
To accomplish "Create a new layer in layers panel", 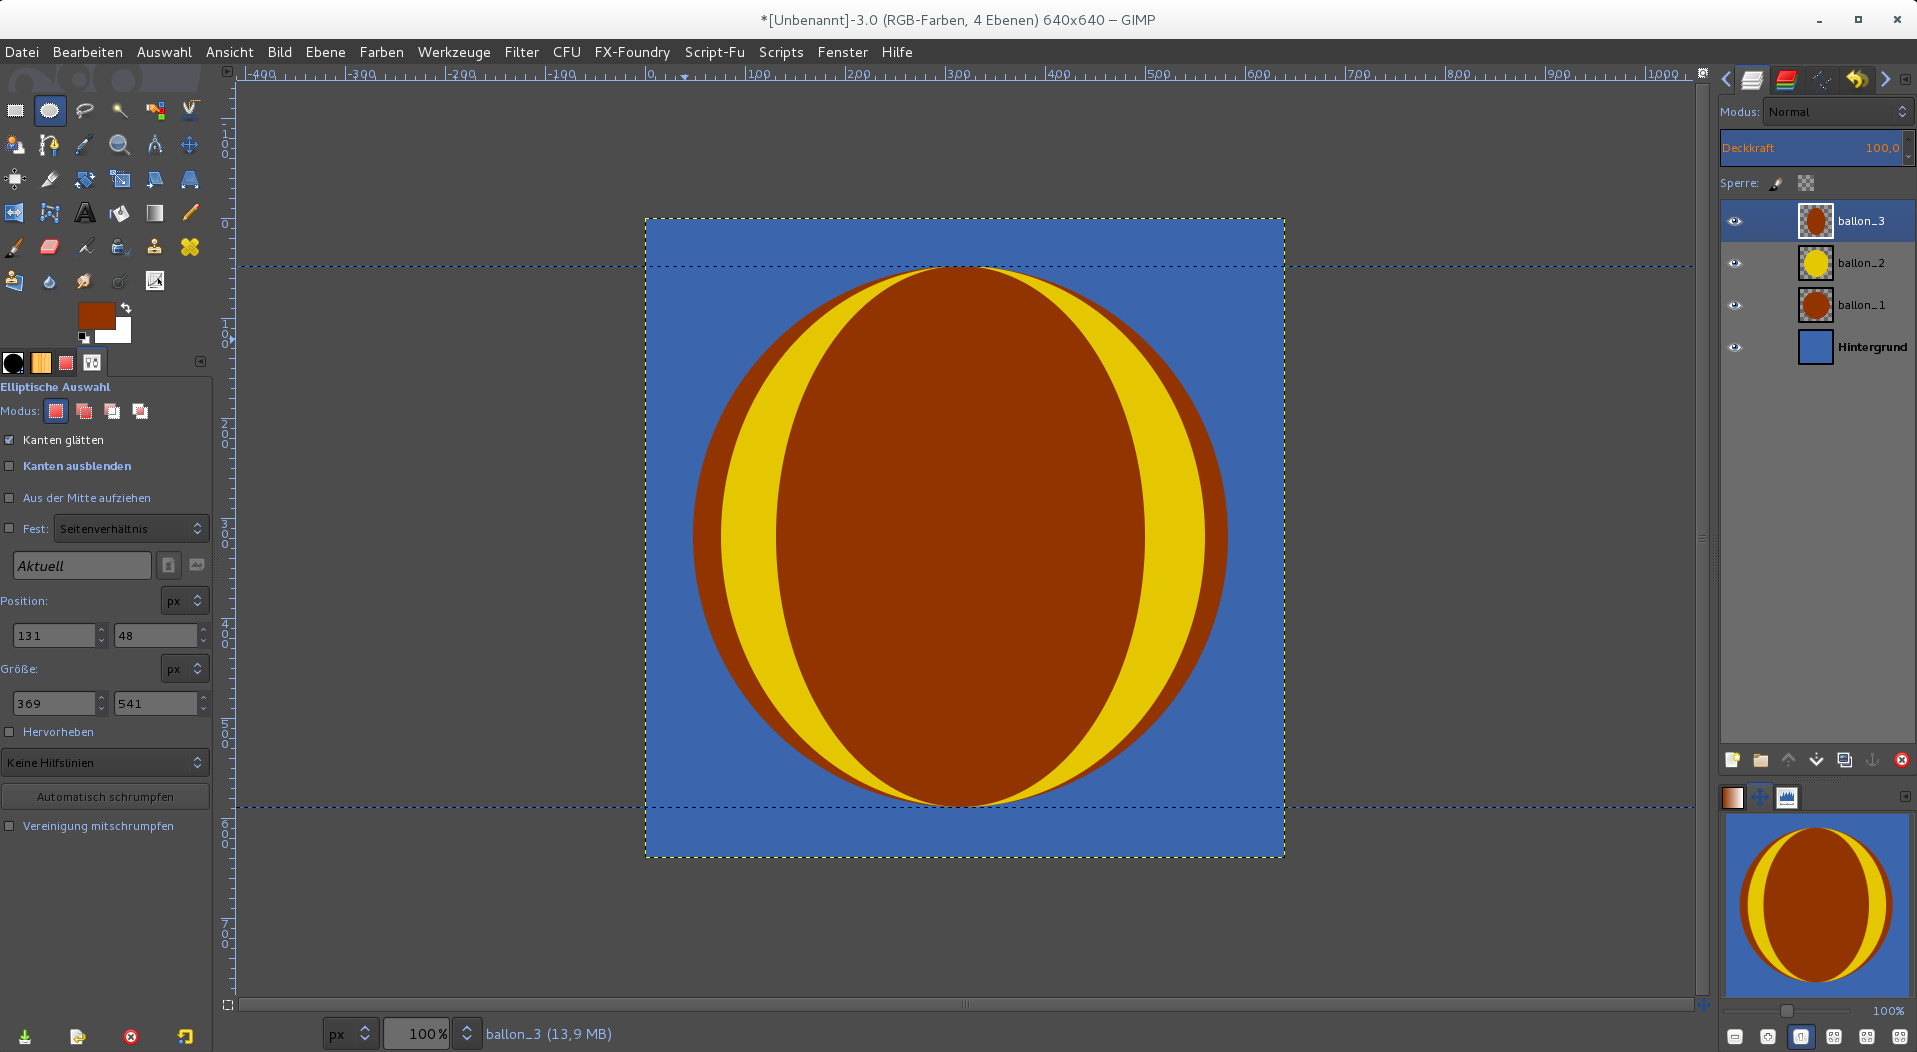I will coord(1732,760).
